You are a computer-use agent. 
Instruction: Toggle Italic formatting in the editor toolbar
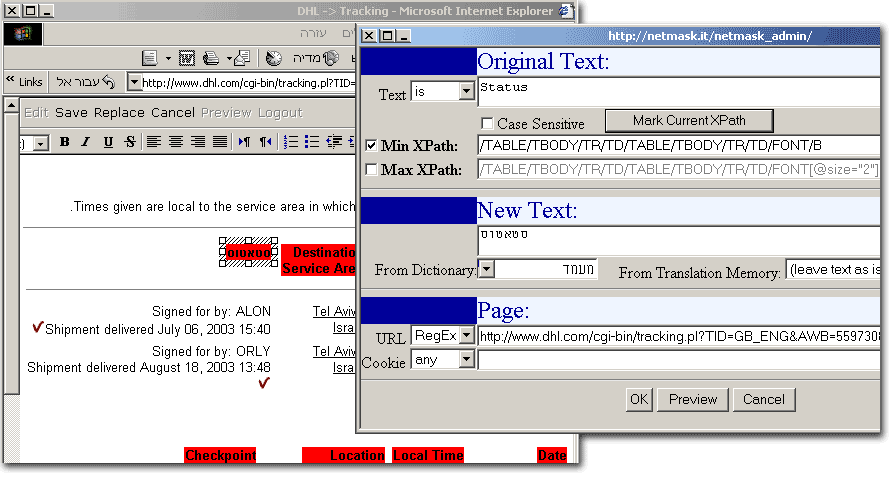point(86,142)
